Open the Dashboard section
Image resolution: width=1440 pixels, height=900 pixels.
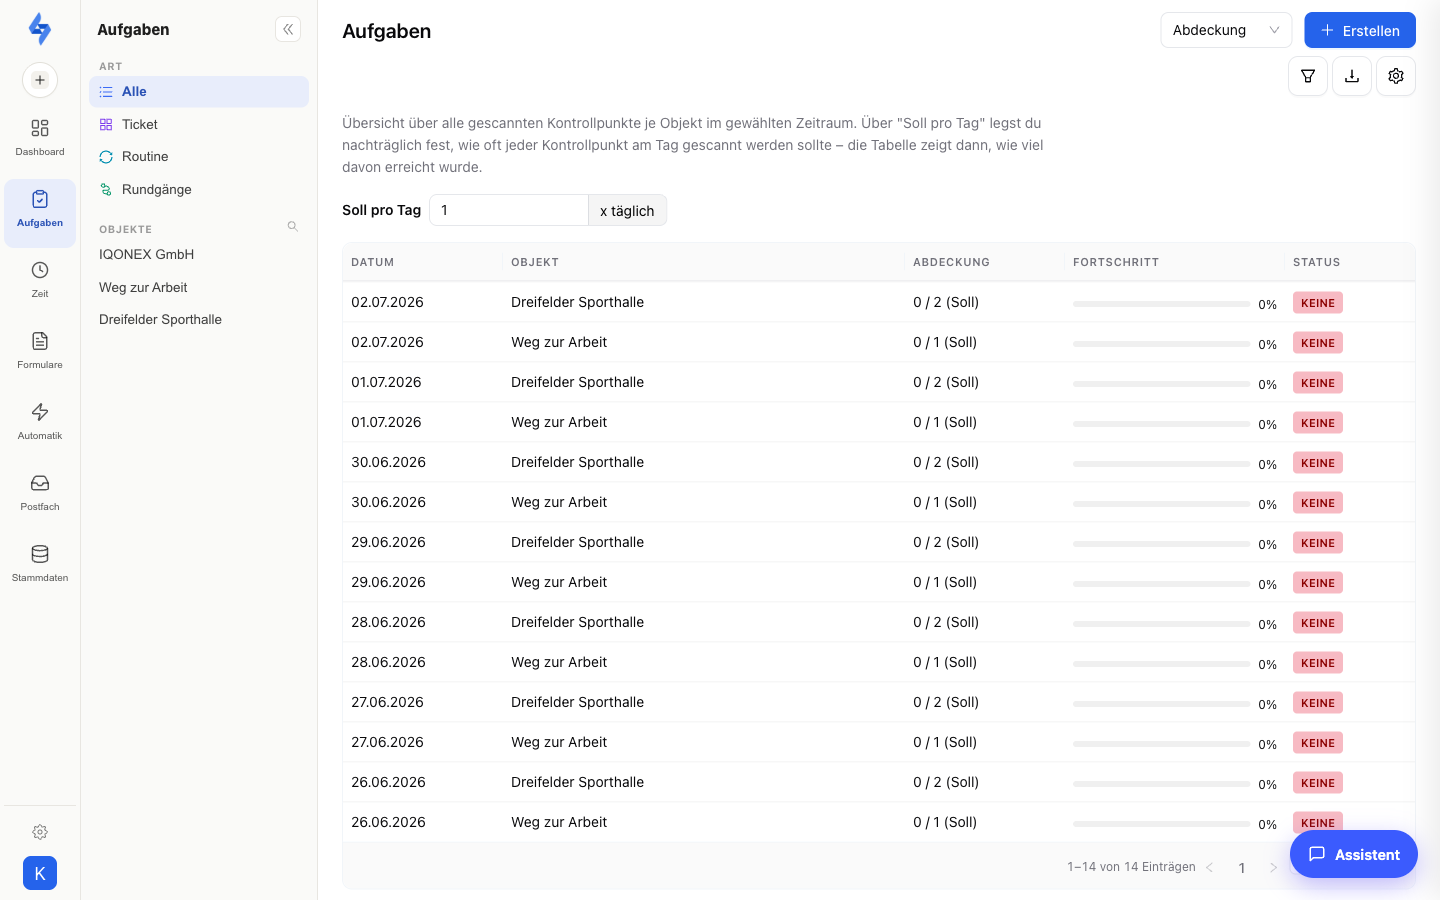(x=40, y=137)
